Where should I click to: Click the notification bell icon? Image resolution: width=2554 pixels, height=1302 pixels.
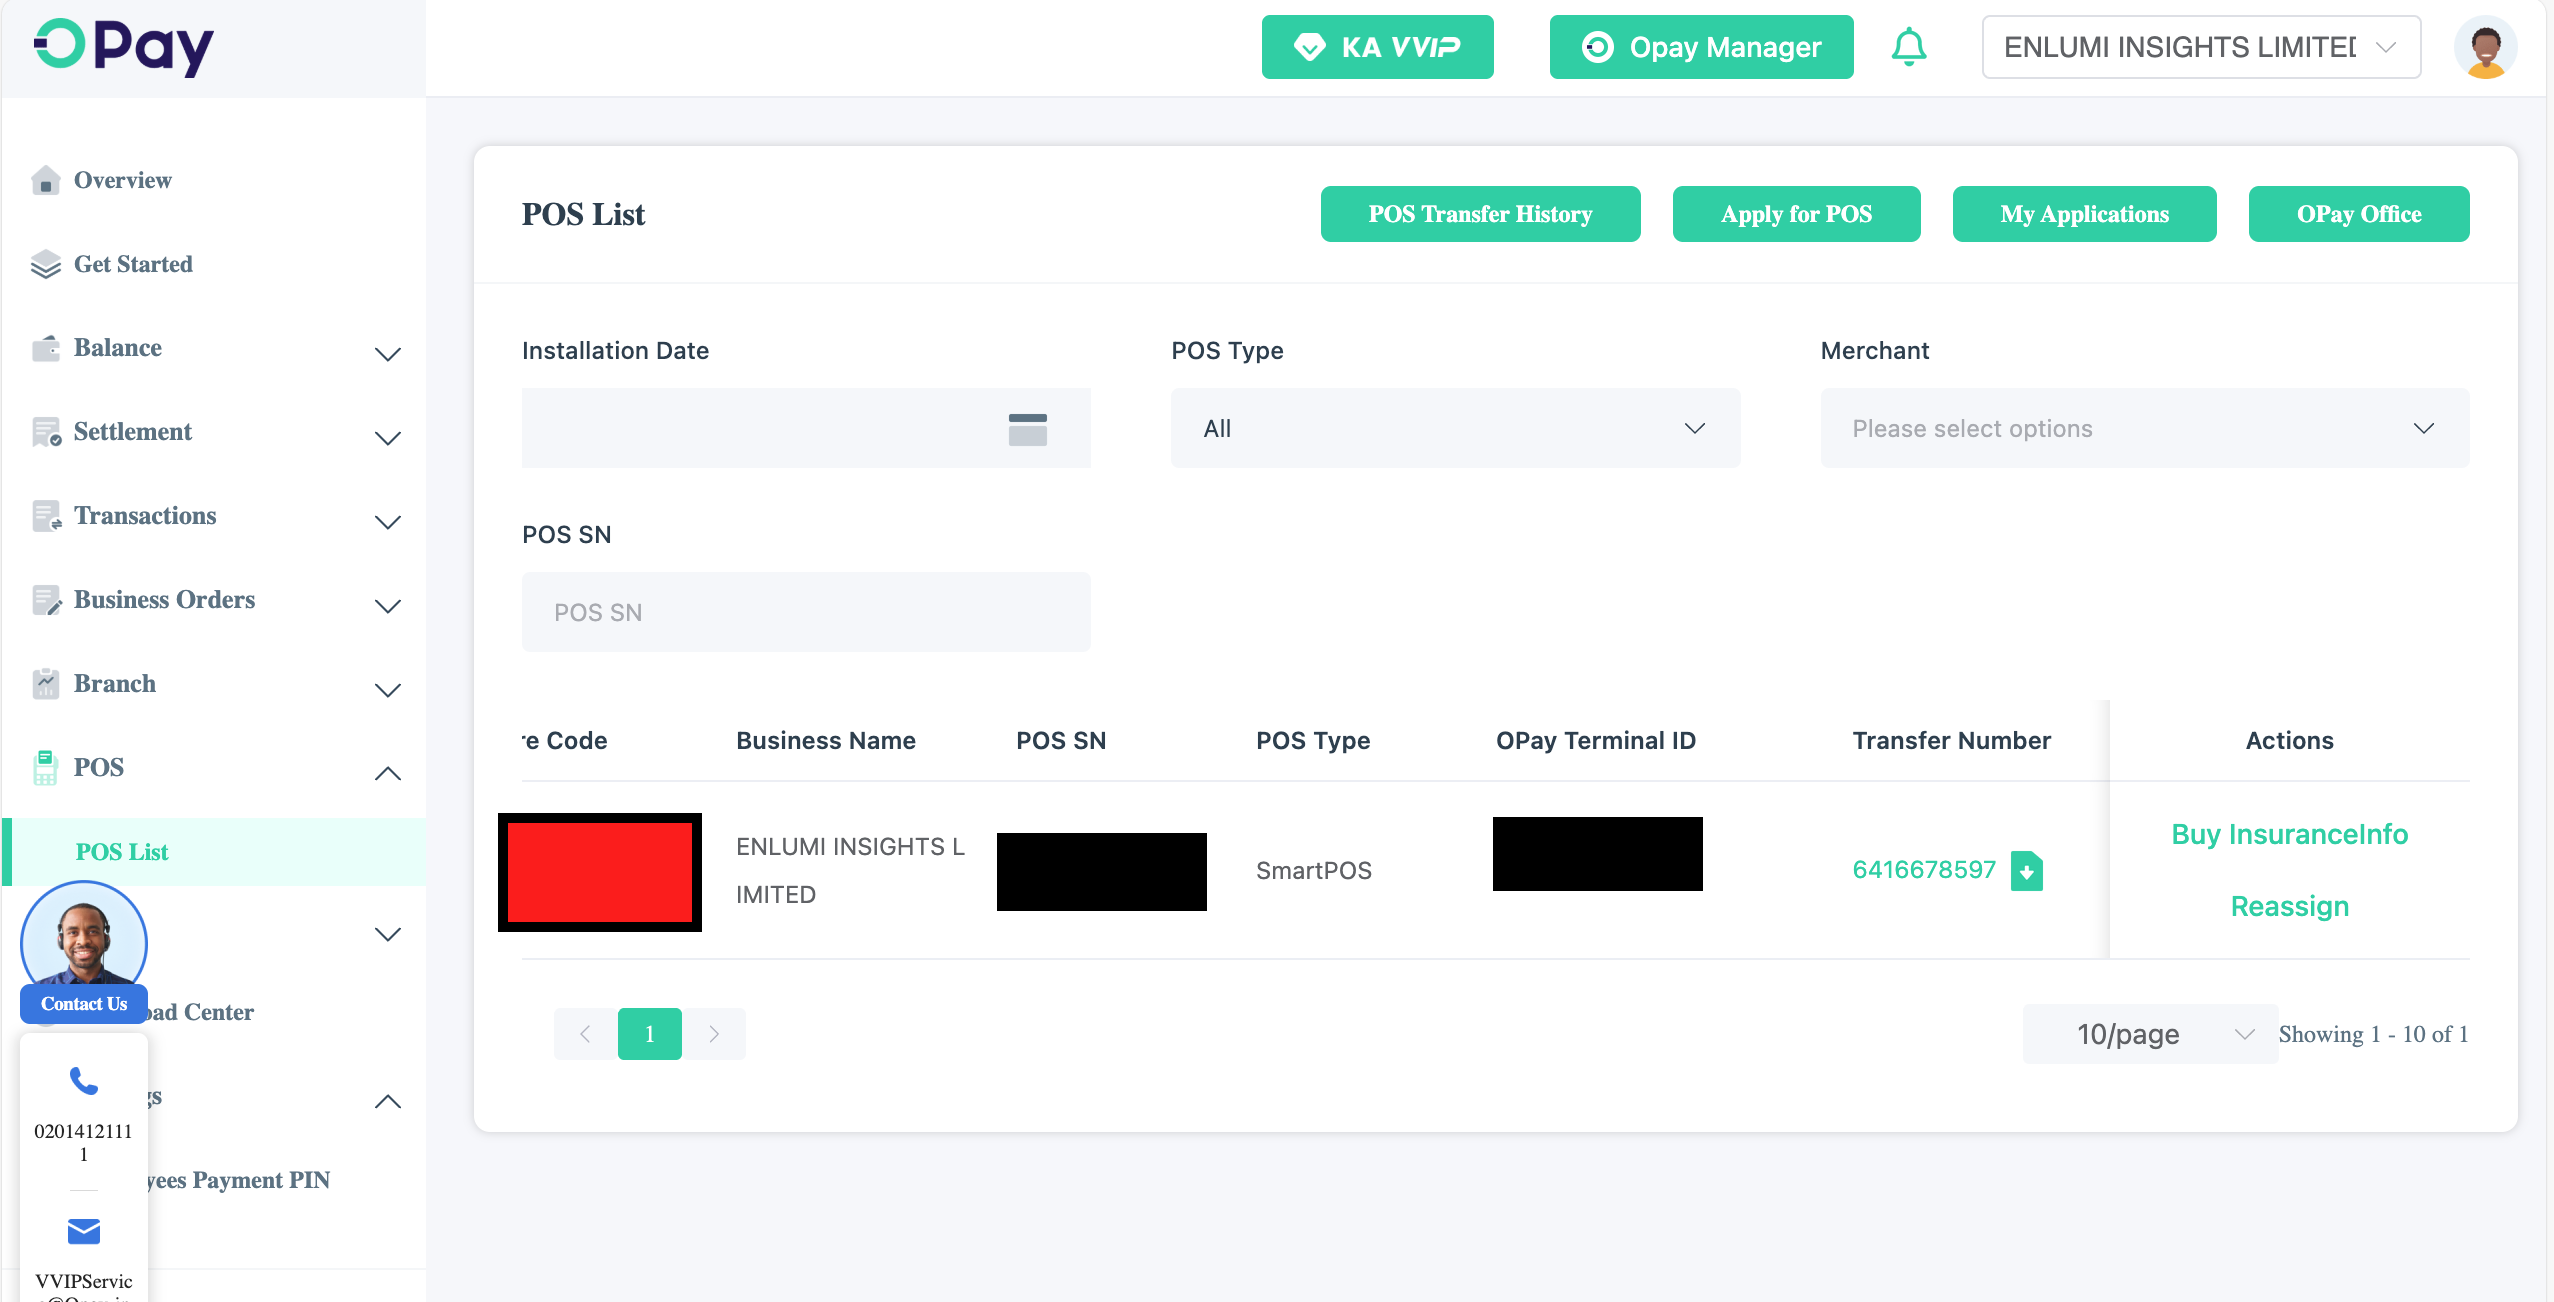coord(1908,47)
